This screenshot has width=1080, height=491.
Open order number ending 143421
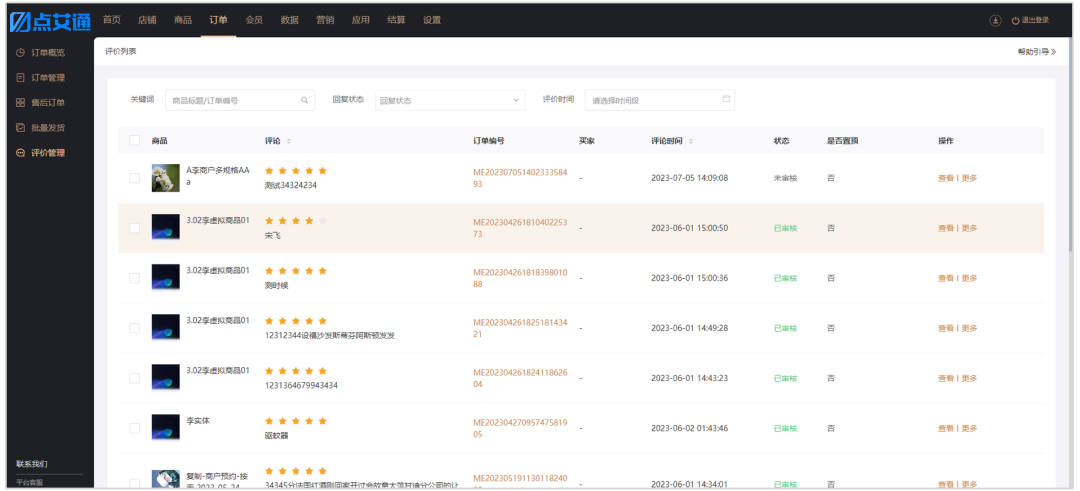click(x=520, y=328)
